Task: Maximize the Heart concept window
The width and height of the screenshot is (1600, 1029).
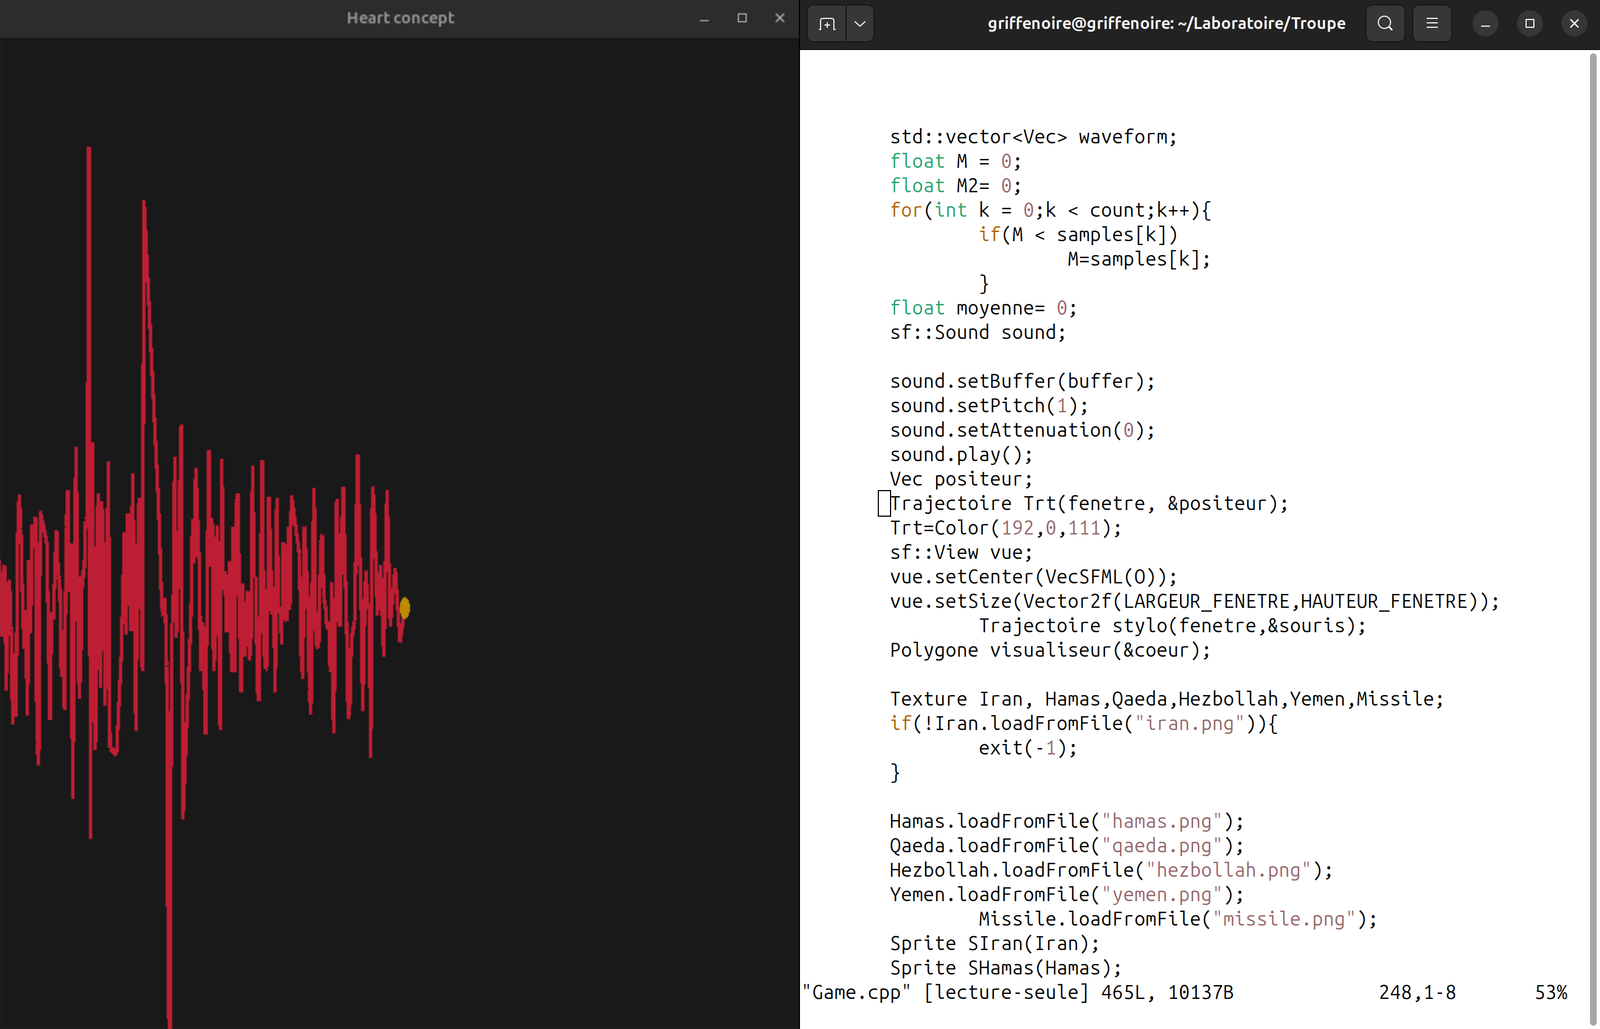Action: [742, 19]
